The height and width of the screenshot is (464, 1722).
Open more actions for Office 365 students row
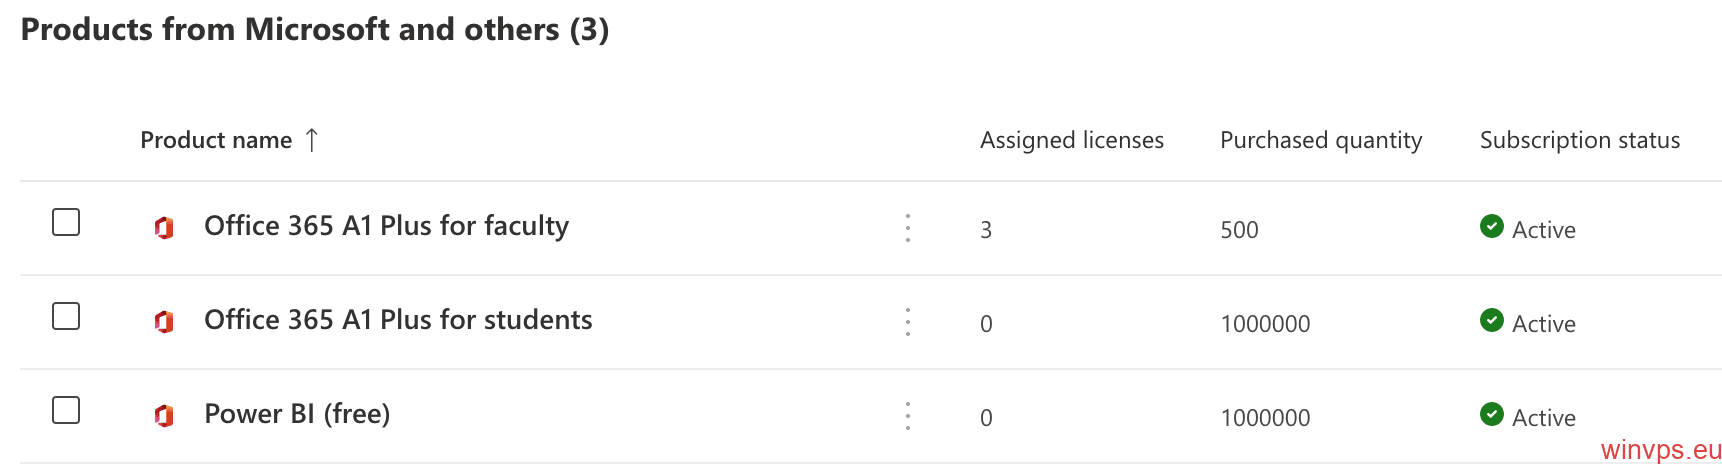(908, 322)
